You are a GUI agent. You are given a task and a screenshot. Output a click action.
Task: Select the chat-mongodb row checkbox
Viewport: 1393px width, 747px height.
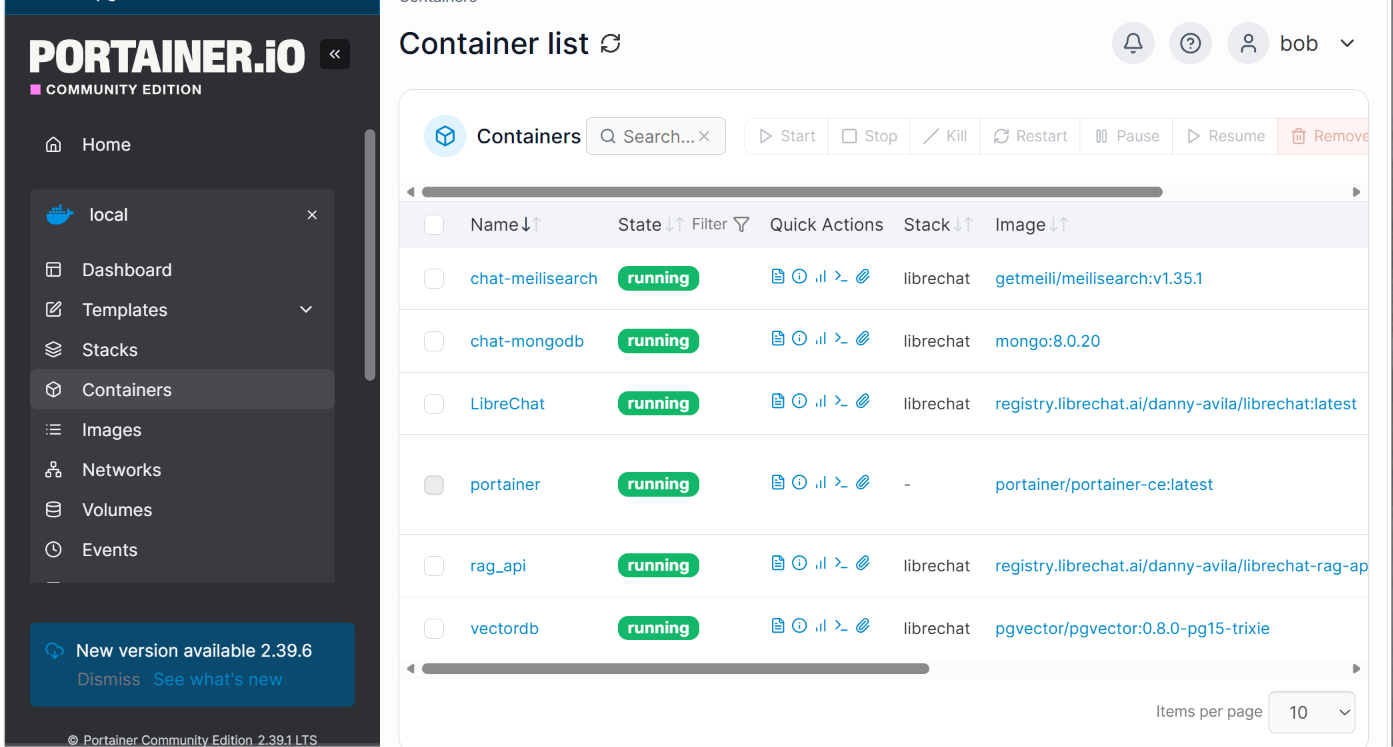point(434,341)
